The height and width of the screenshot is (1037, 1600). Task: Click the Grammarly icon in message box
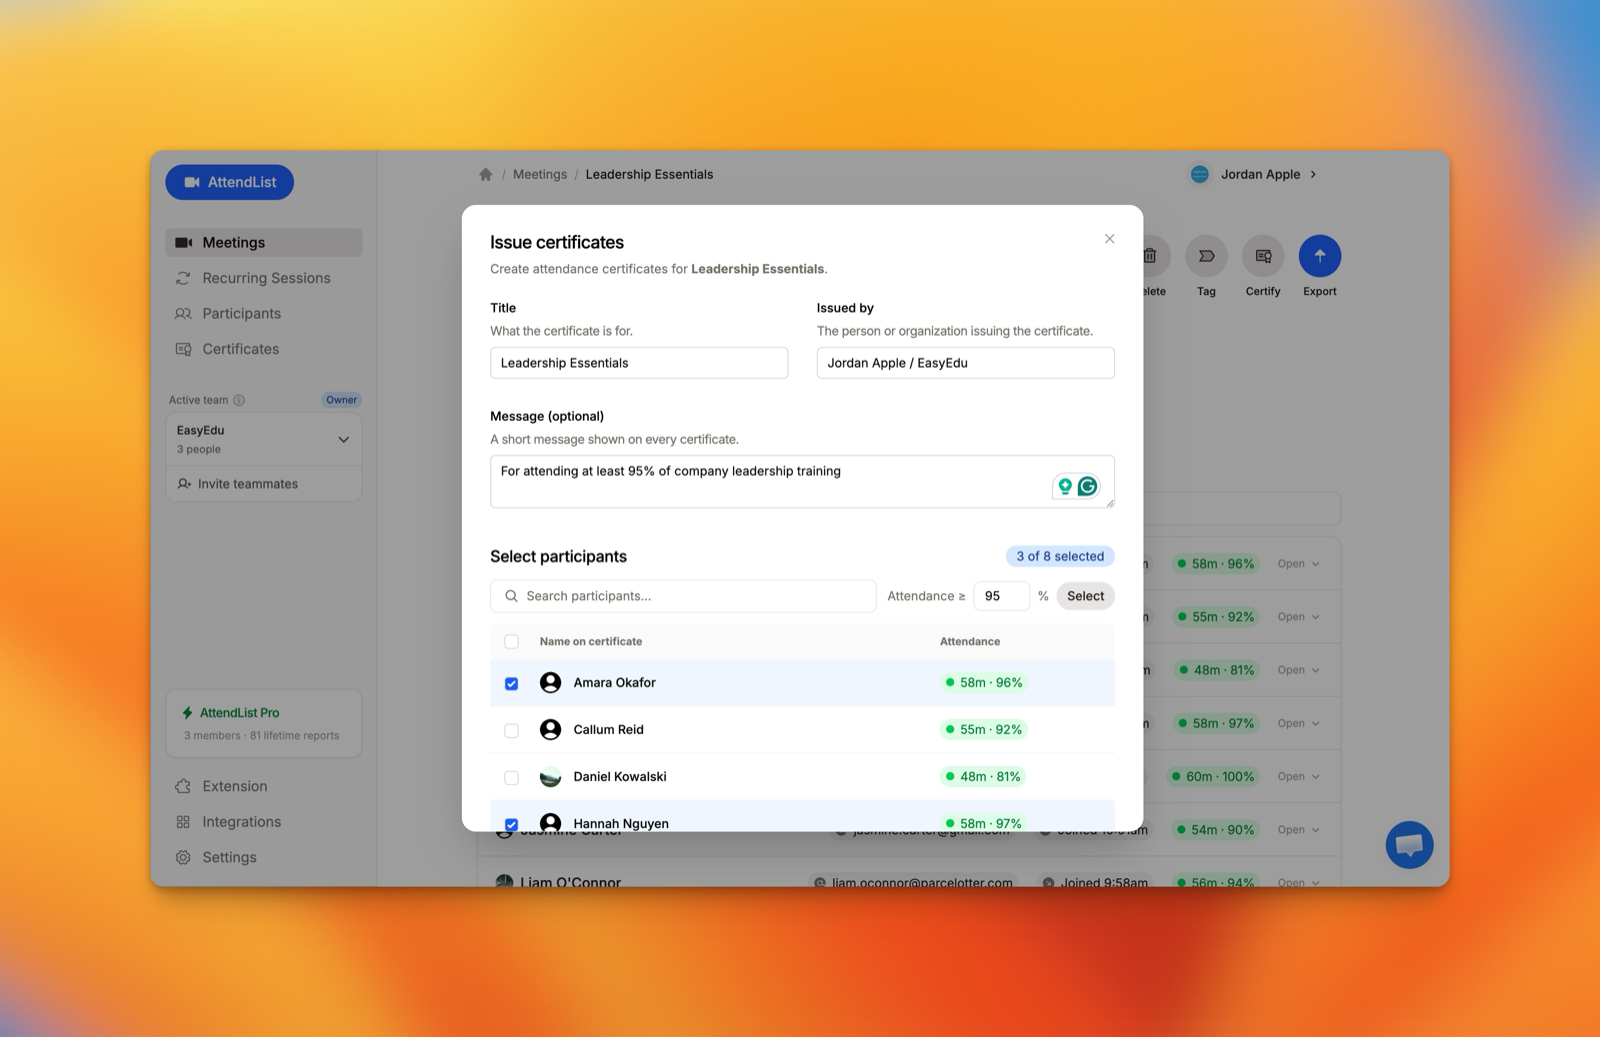pyautogui.click(x=1088, y=486)
